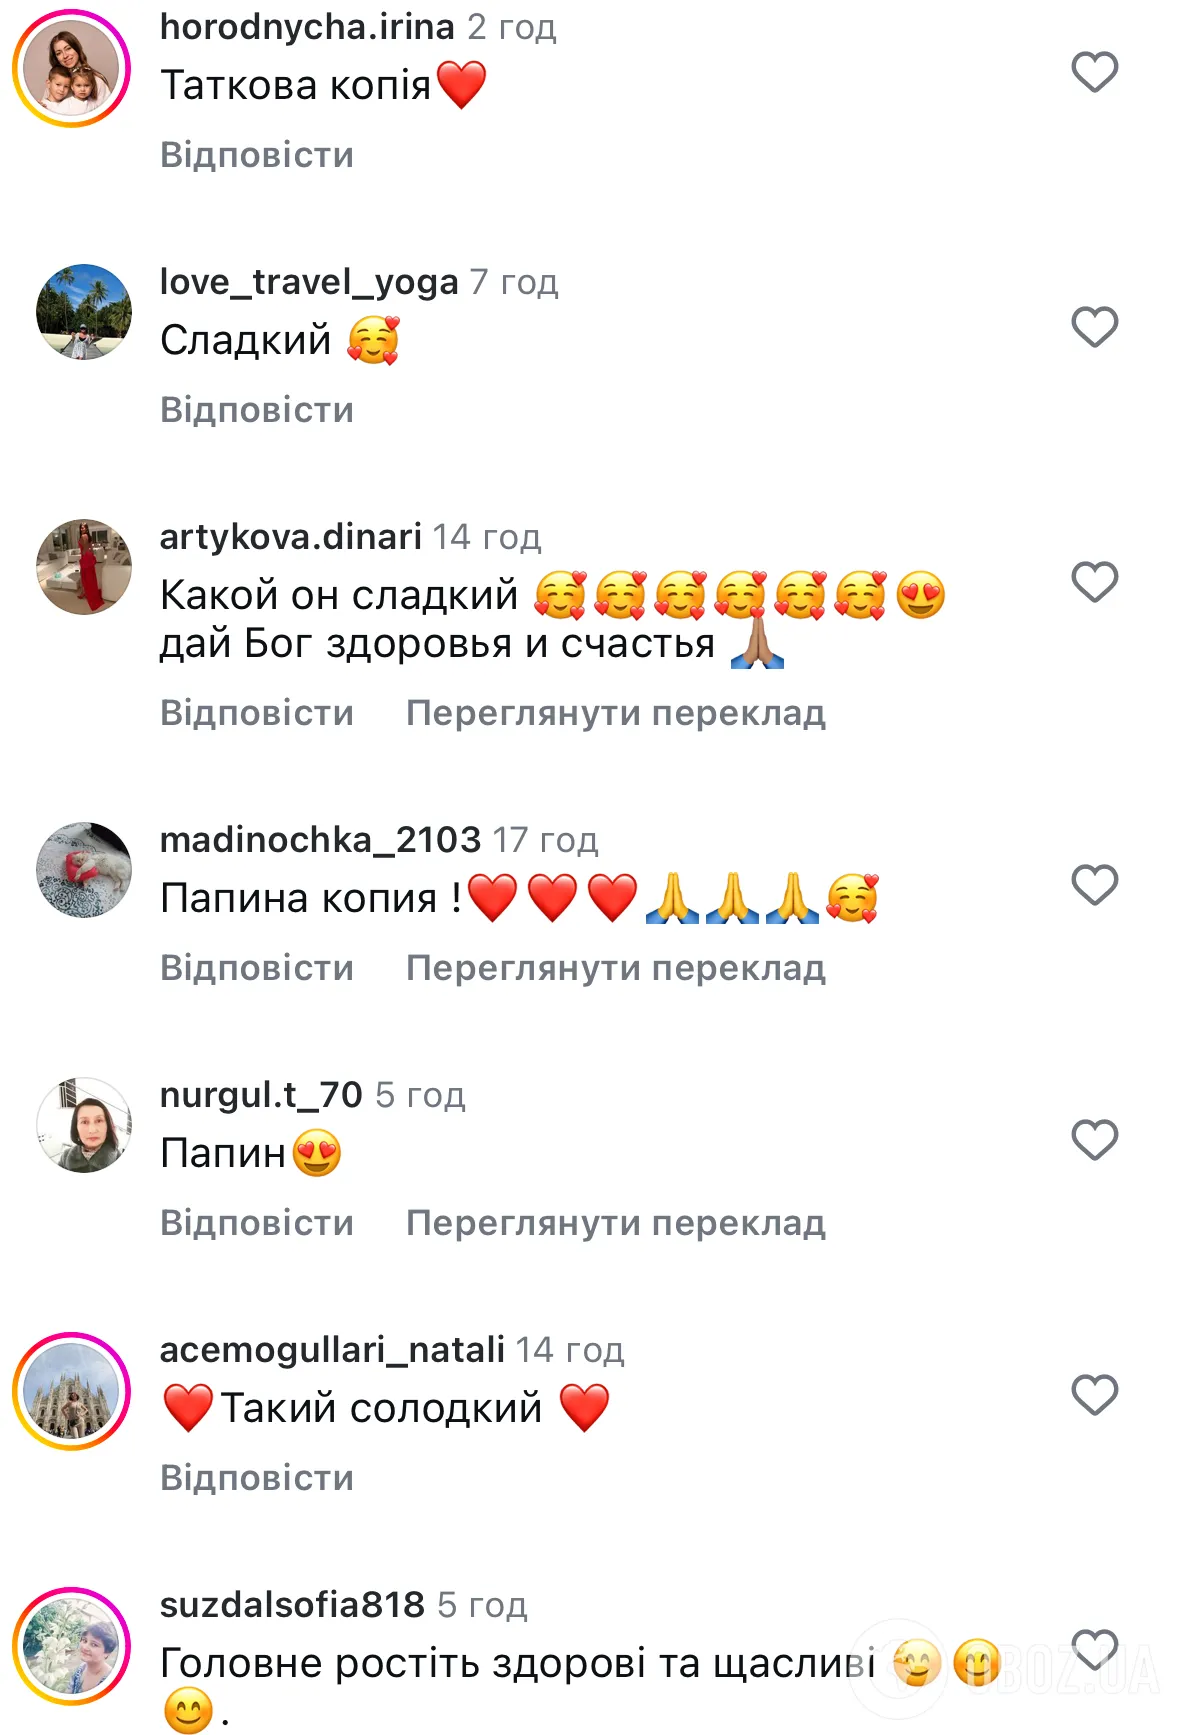Select the nurgul.t_70 profile photo
Screen dimensions: 1179x1735
(84, 1125)
